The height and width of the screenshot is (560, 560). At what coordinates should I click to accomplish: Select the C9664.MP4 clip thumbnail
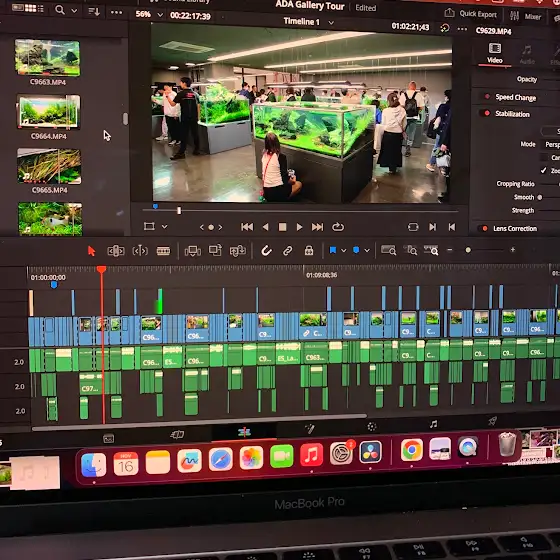click(x=49, y=111)
